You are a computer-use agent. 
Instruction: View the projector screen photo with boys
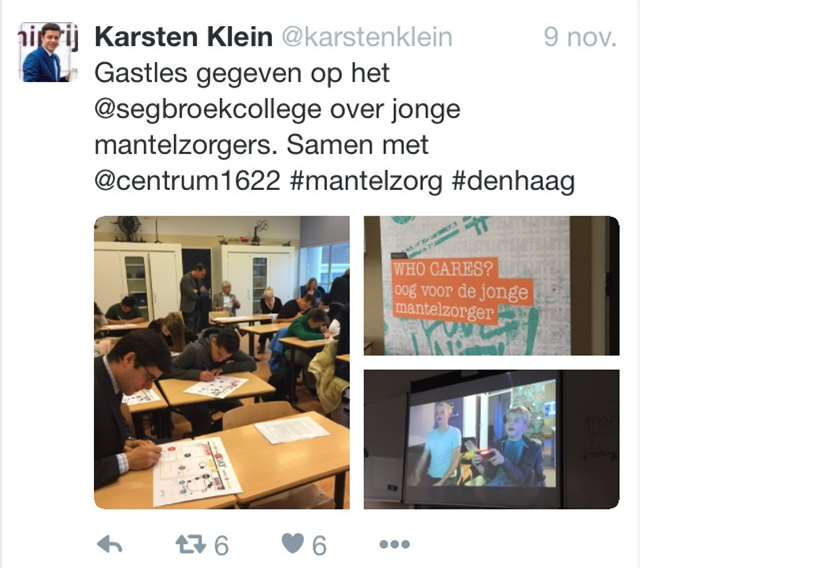[492, 439]
